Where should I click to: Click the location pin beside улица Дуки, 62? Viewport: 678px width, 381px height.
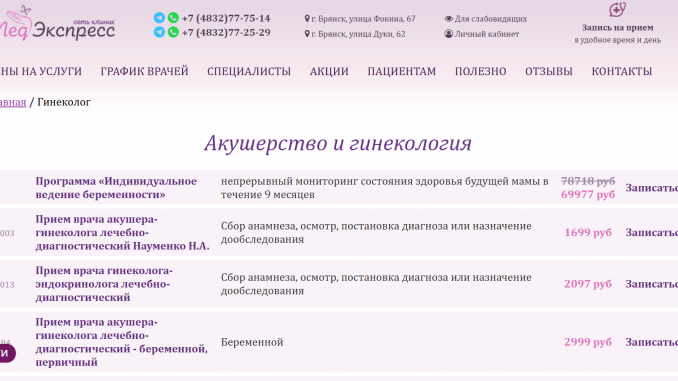[x=307, y=34]
